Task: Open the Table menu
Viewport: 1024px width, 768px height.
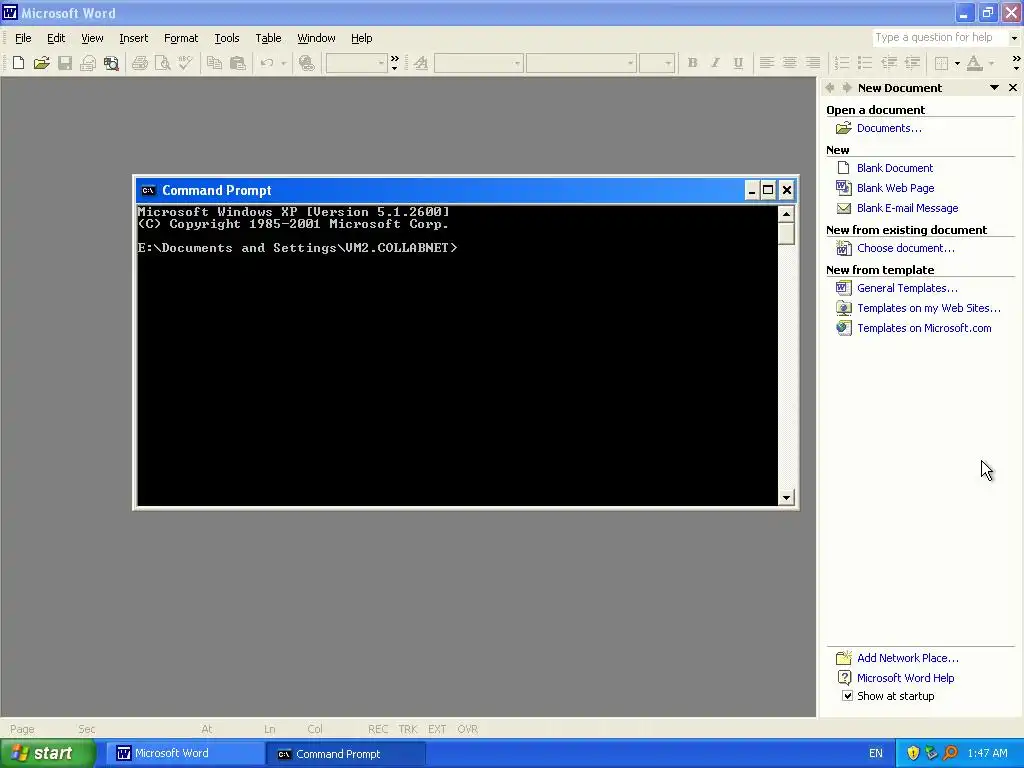Action: 268,38
